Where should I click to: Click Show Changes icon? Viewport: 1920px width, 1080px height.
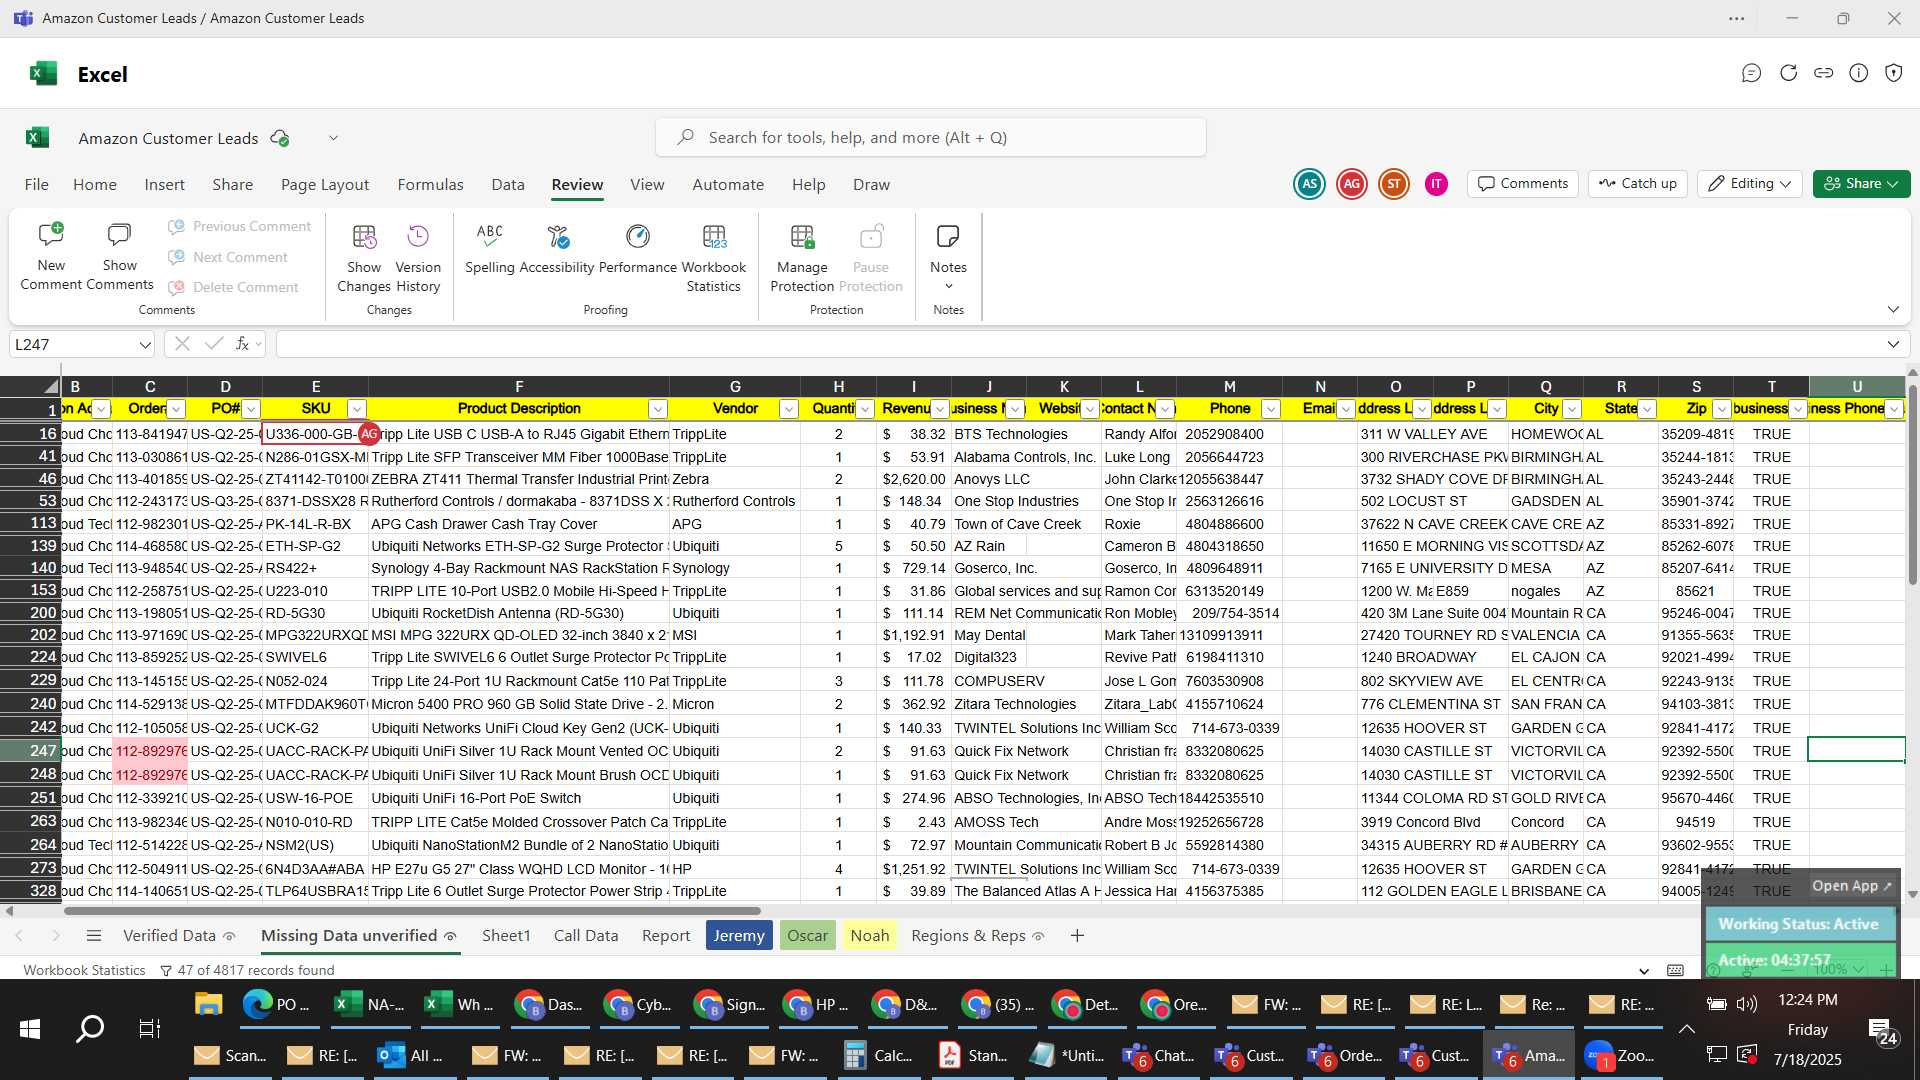(364, 237)
